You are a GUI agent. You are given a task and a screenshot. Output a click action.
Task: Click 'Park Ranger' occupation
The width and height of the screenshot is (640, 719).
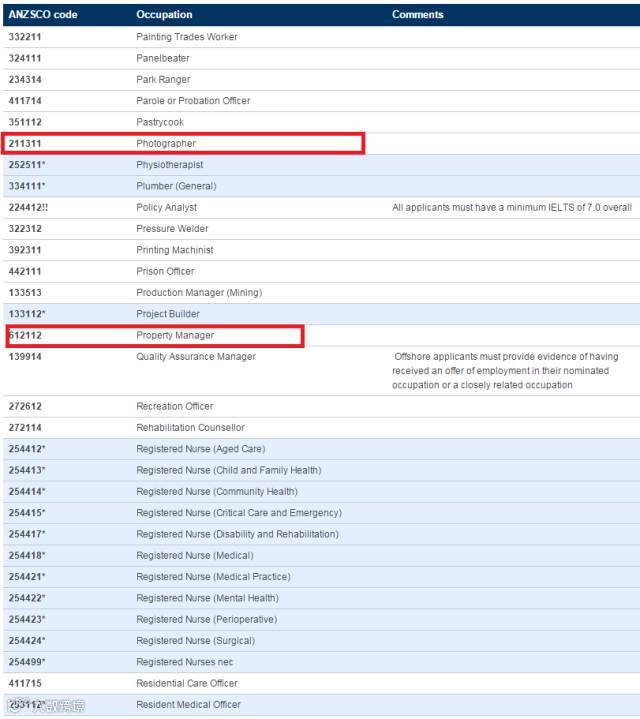click(163, 79)
